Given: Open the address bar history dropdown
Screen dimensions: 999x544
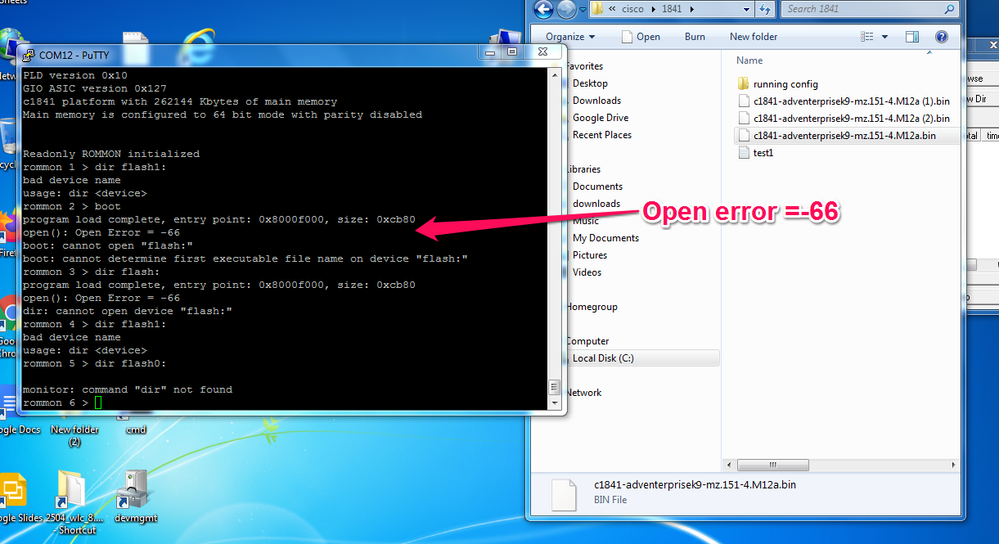Looking at the screenshot, I should point(746,10).
